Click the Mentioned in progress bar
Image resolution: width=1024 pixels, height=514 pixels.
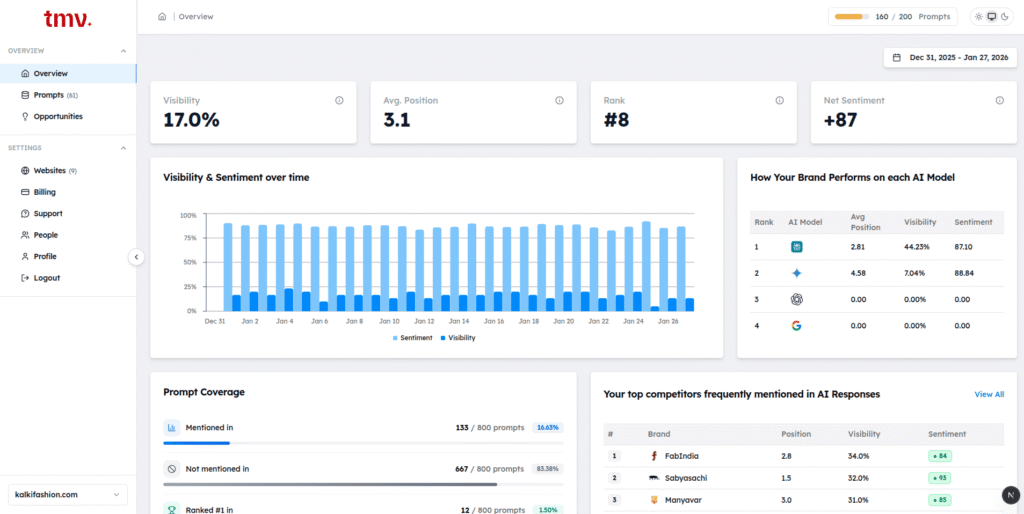tap(363, 443)
